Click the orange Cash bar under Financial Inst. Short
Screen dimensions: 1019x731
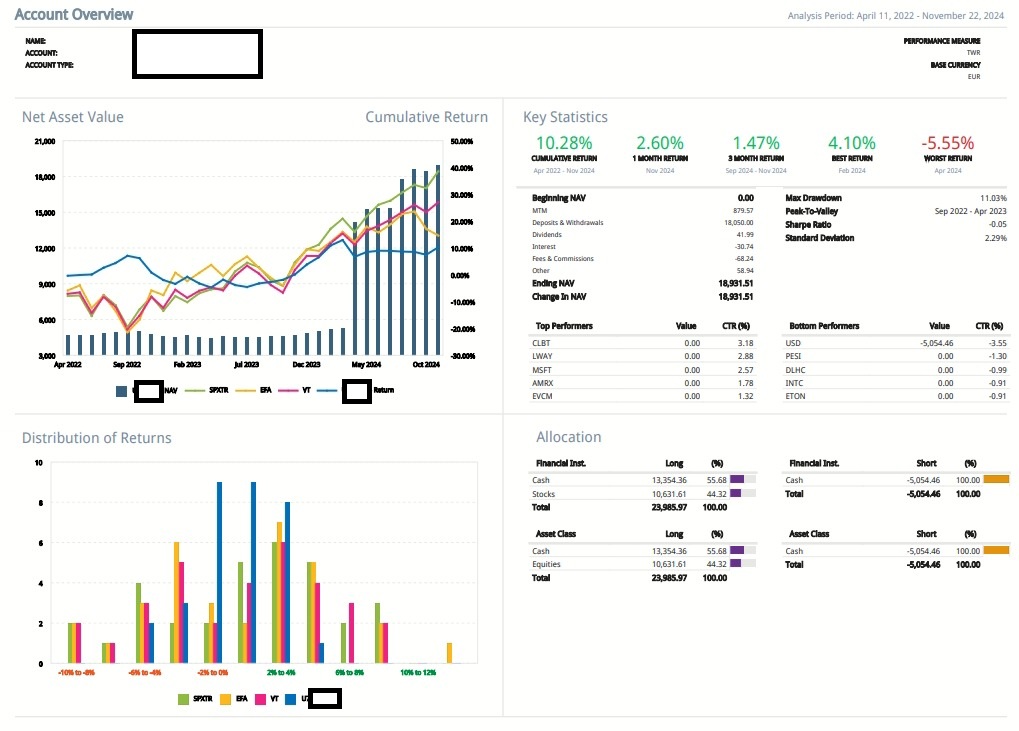(996, 480)
